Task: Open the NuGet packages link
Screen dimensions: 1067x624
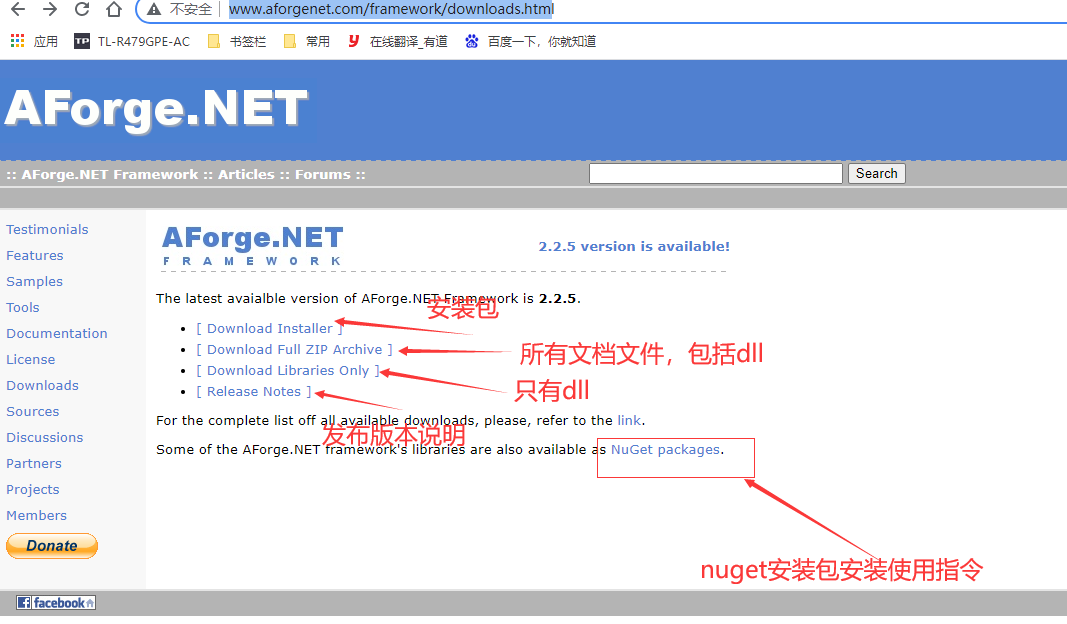Action: click(x=665, y=450)
